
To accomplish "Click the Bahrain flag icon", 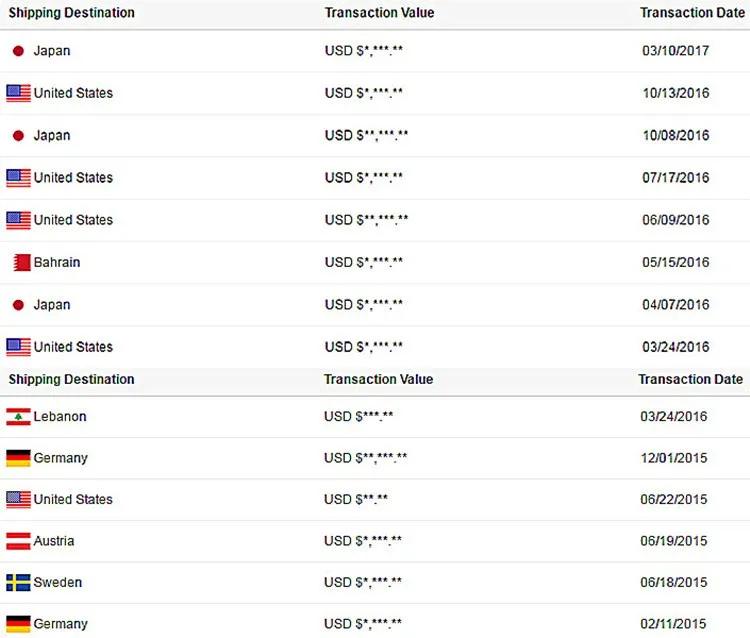I will (19, 262).
